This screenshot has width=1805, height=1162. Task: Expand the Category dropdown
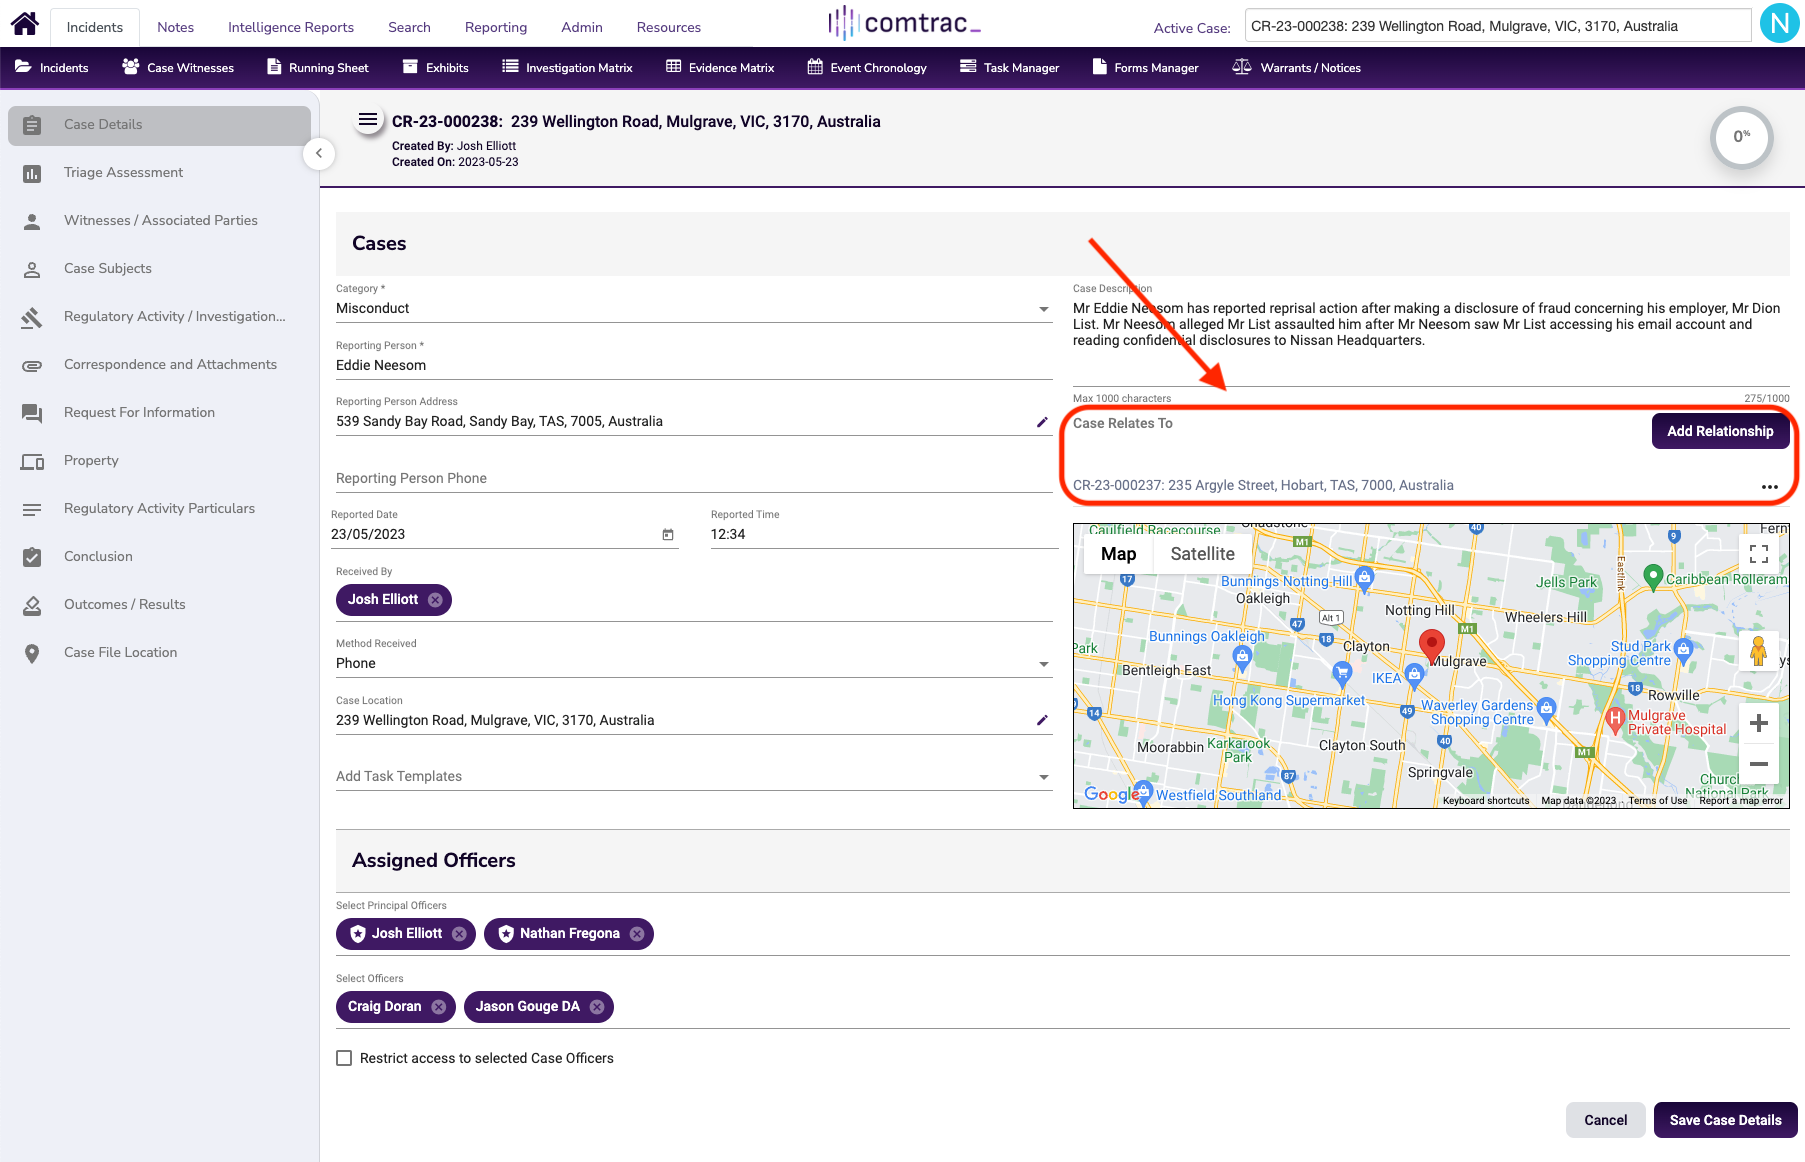click(1043, 309)
